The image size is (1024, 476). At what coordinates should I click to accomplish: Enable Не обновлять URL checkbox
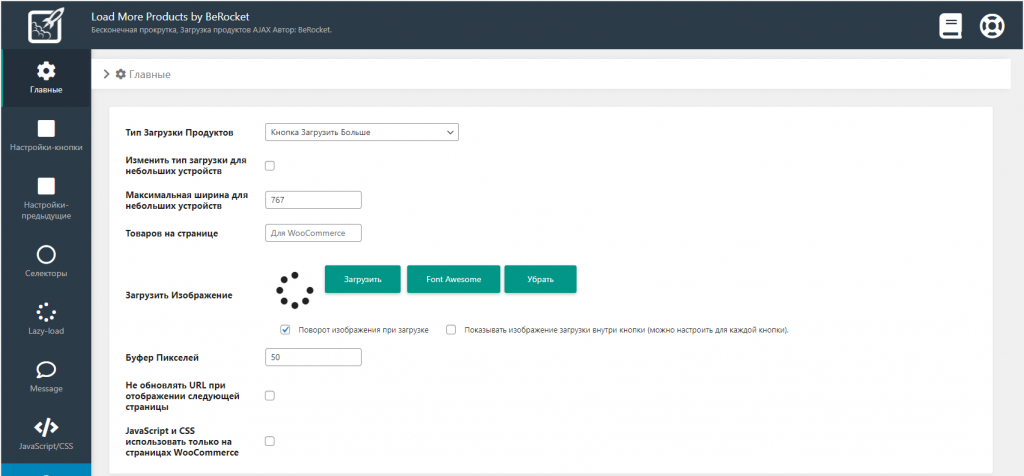pyautogui.click(x=270, y=396)
